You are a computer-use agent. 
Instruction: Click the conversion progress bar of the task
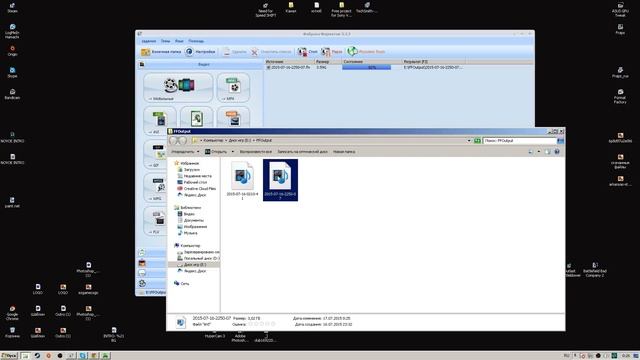pos(366,67)
